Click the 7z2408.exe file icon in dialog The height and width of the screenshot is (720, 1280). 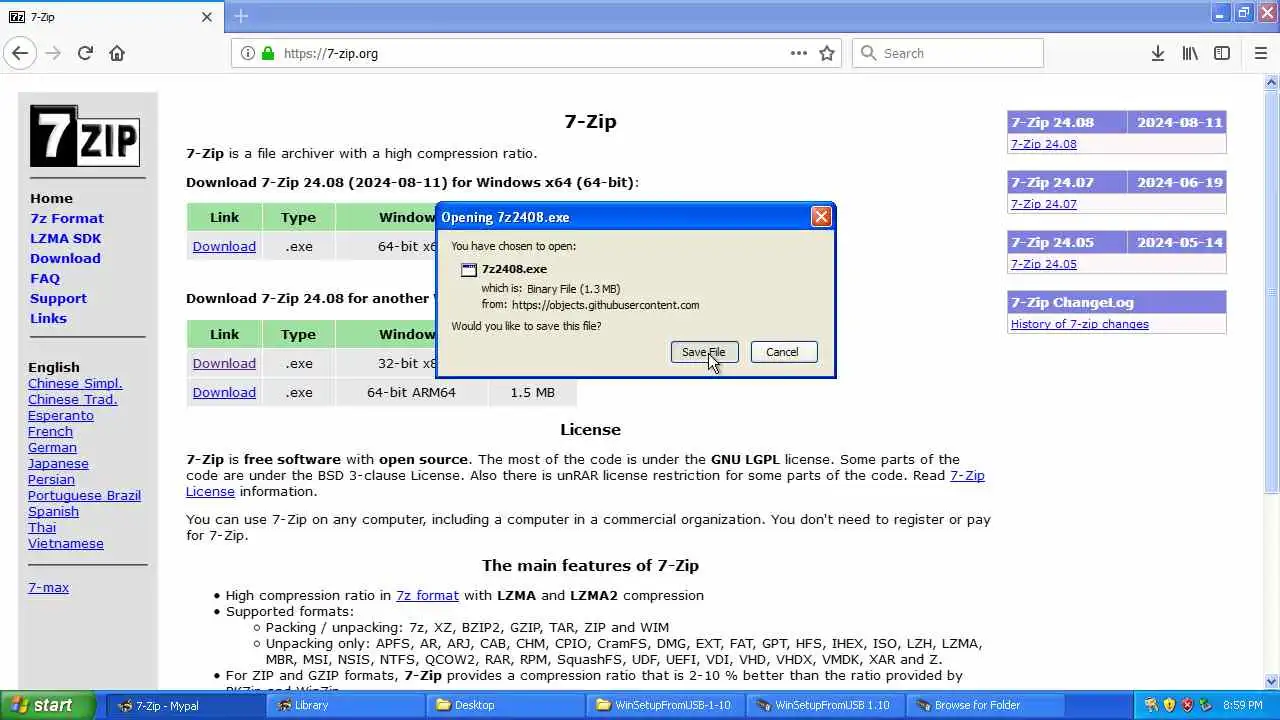[469, 269]
